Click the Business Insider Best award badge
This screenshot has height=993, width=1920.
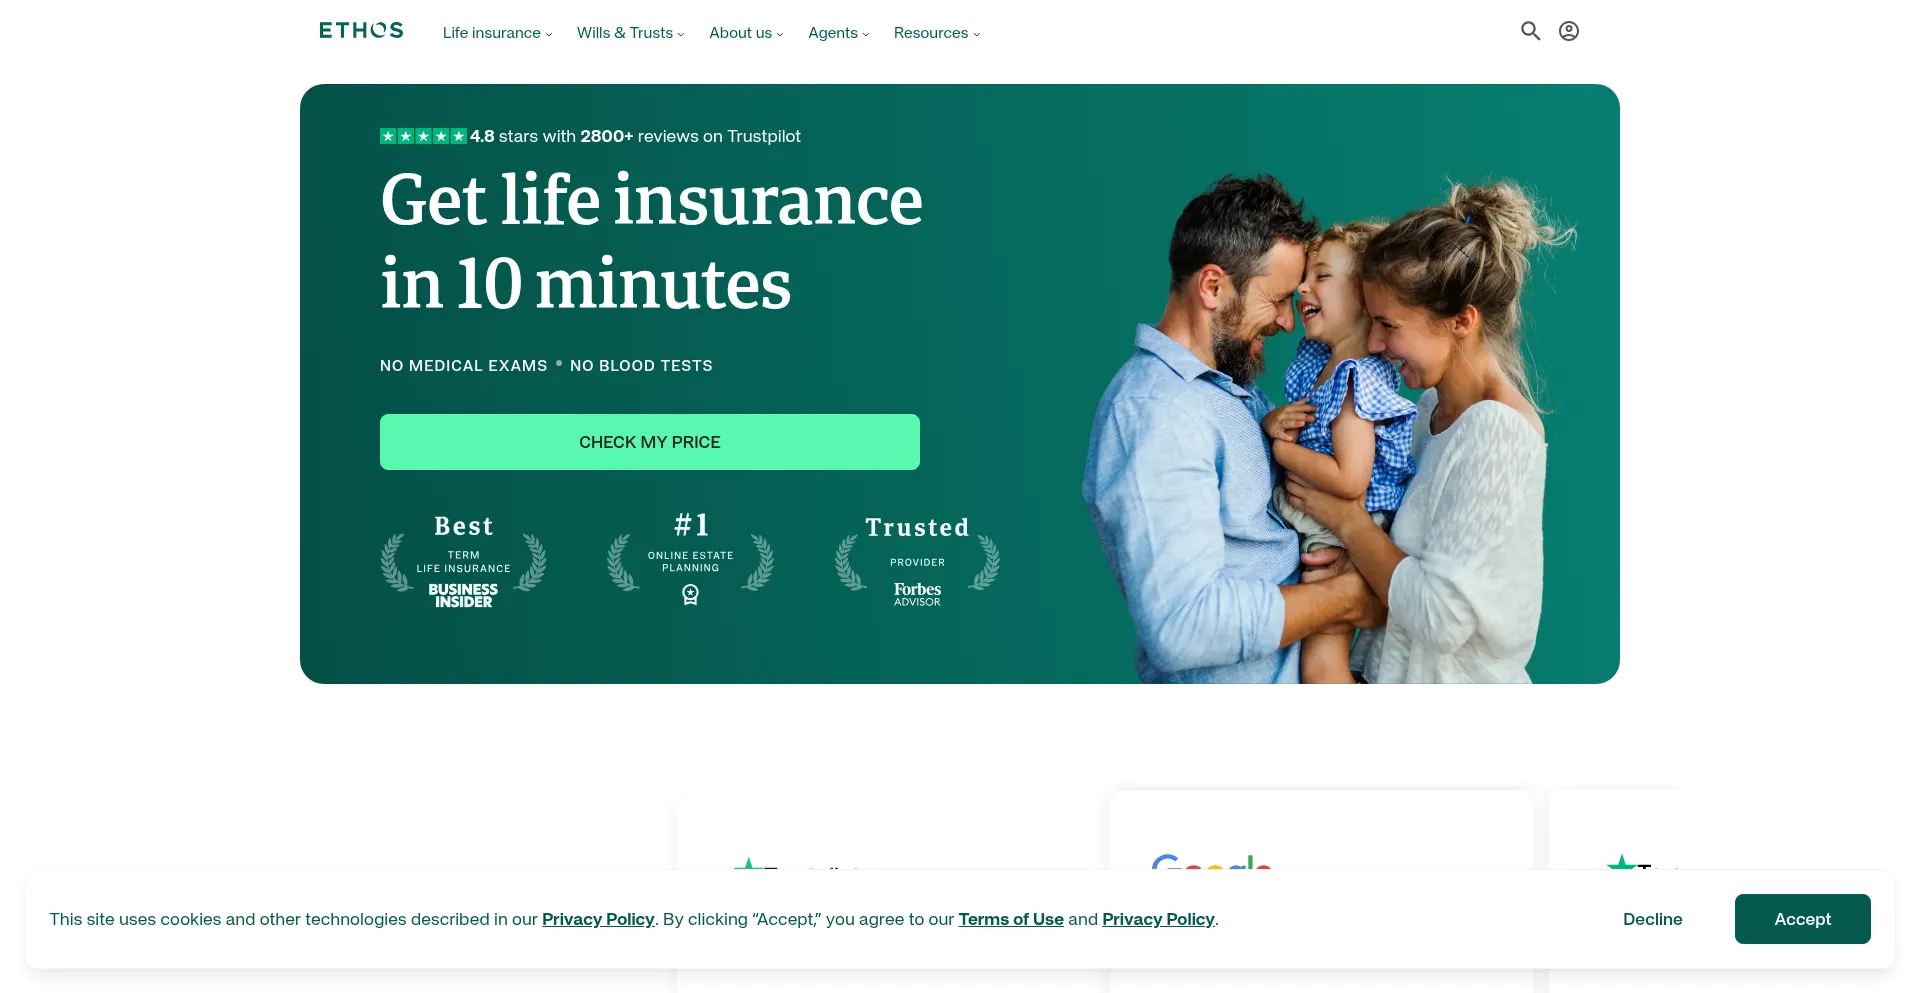463,561
